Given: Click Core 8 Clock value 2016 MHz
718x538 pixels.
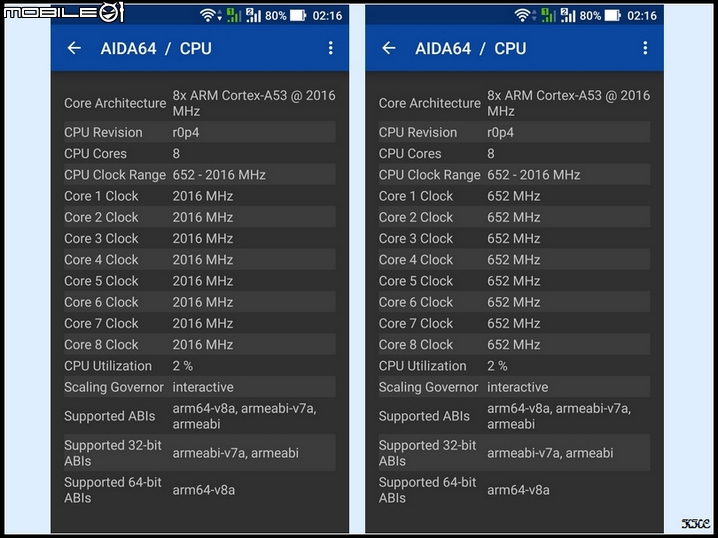Looking at the screenshot, I should pyautogui.click(x=203, y=344).
